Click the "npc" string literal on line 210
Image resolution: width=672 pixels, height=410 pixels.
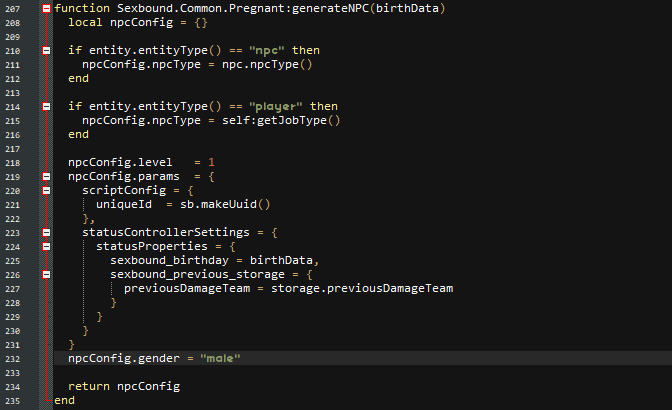tap(267, 51)
